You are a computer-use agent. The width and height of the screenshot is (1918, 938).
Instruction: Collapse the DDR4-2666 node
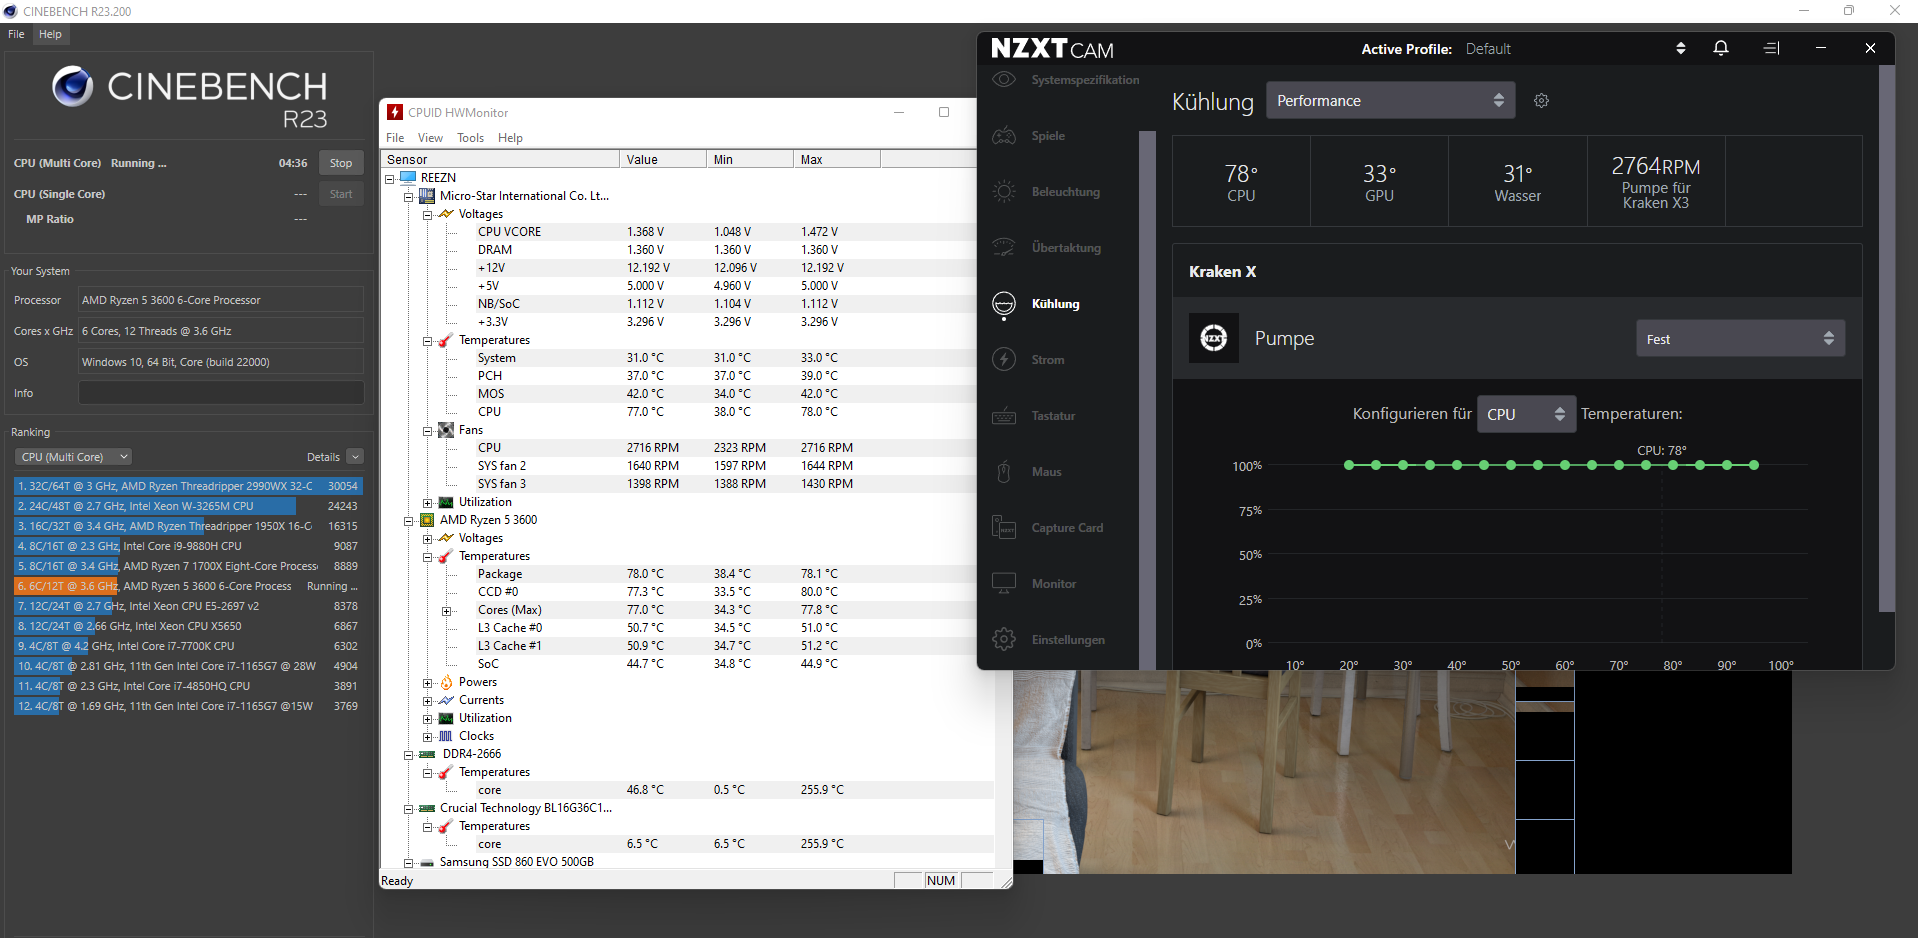[x=408, y=755]
